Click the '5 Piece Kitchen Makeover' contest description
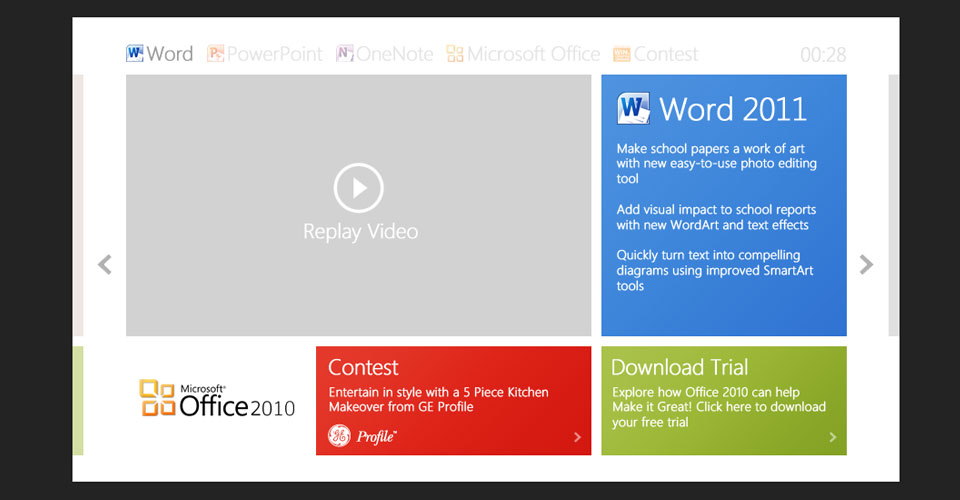This screenshot has width=960, height=500. click(x=438, y=400)
